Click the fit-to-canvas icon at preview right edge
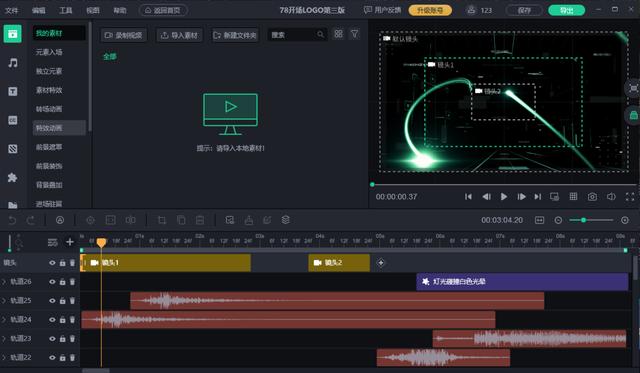Image resolution: width=640 pixels, height=373 pixels. 633,88
